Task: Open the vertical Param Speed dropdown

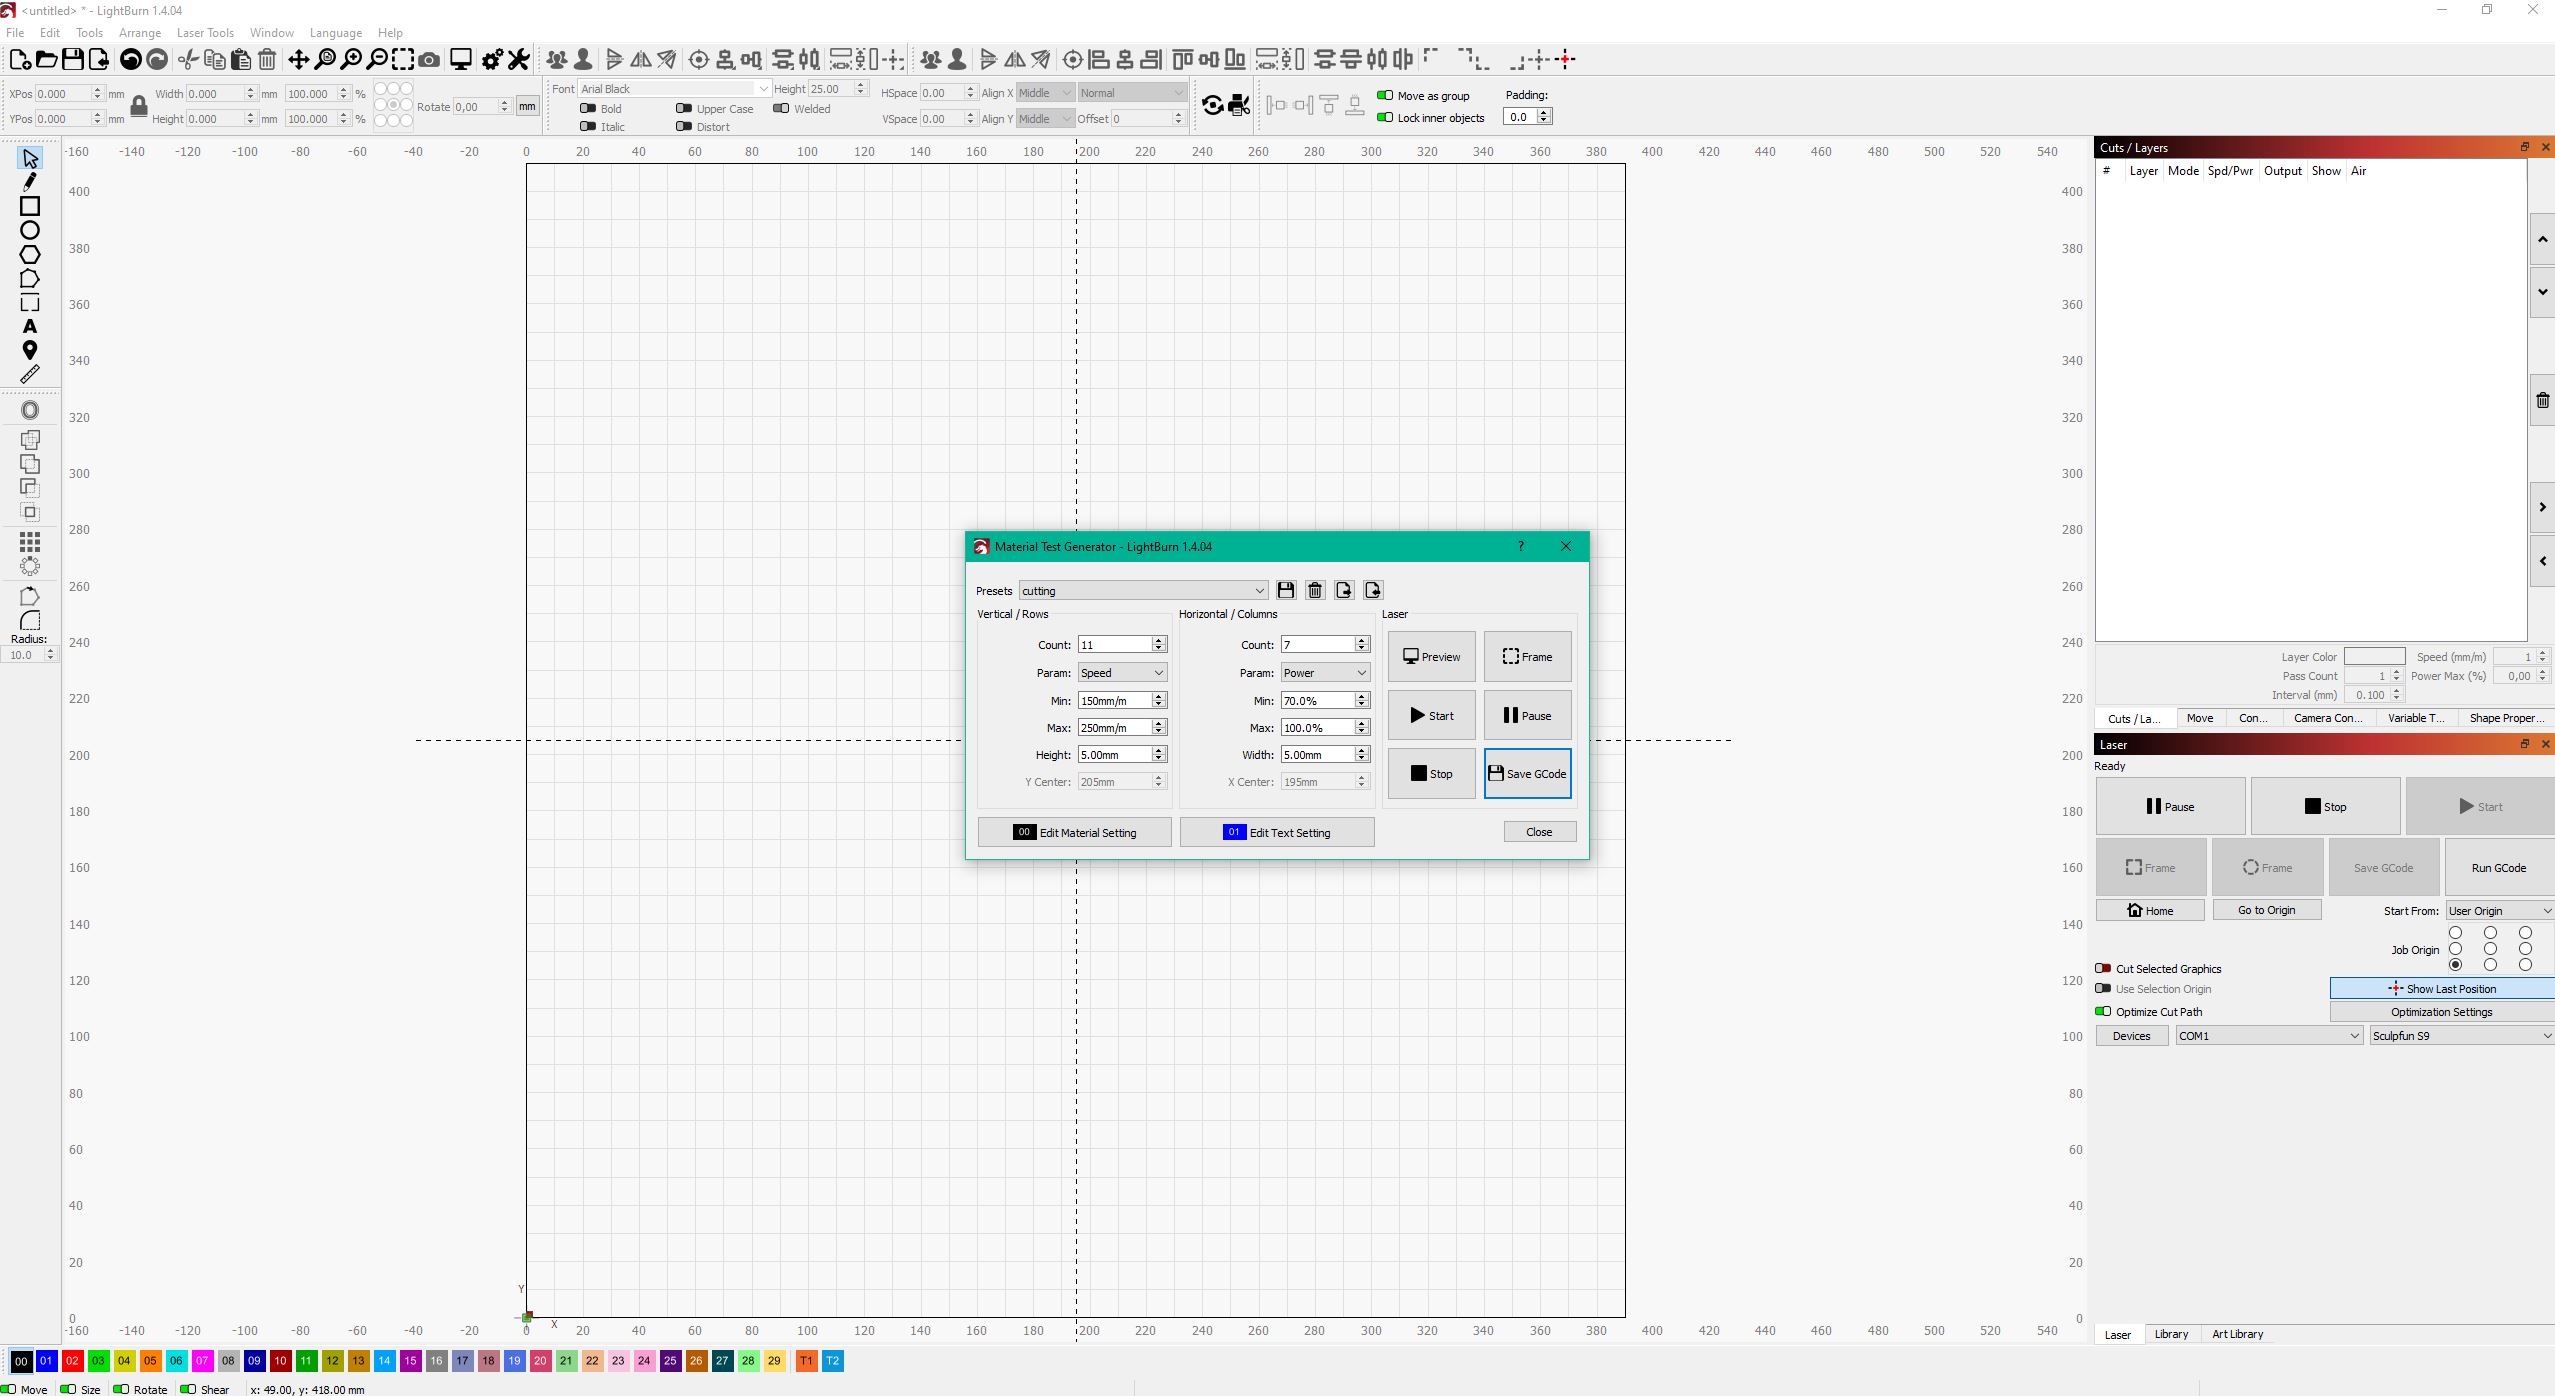Action: coord(1122,673)
